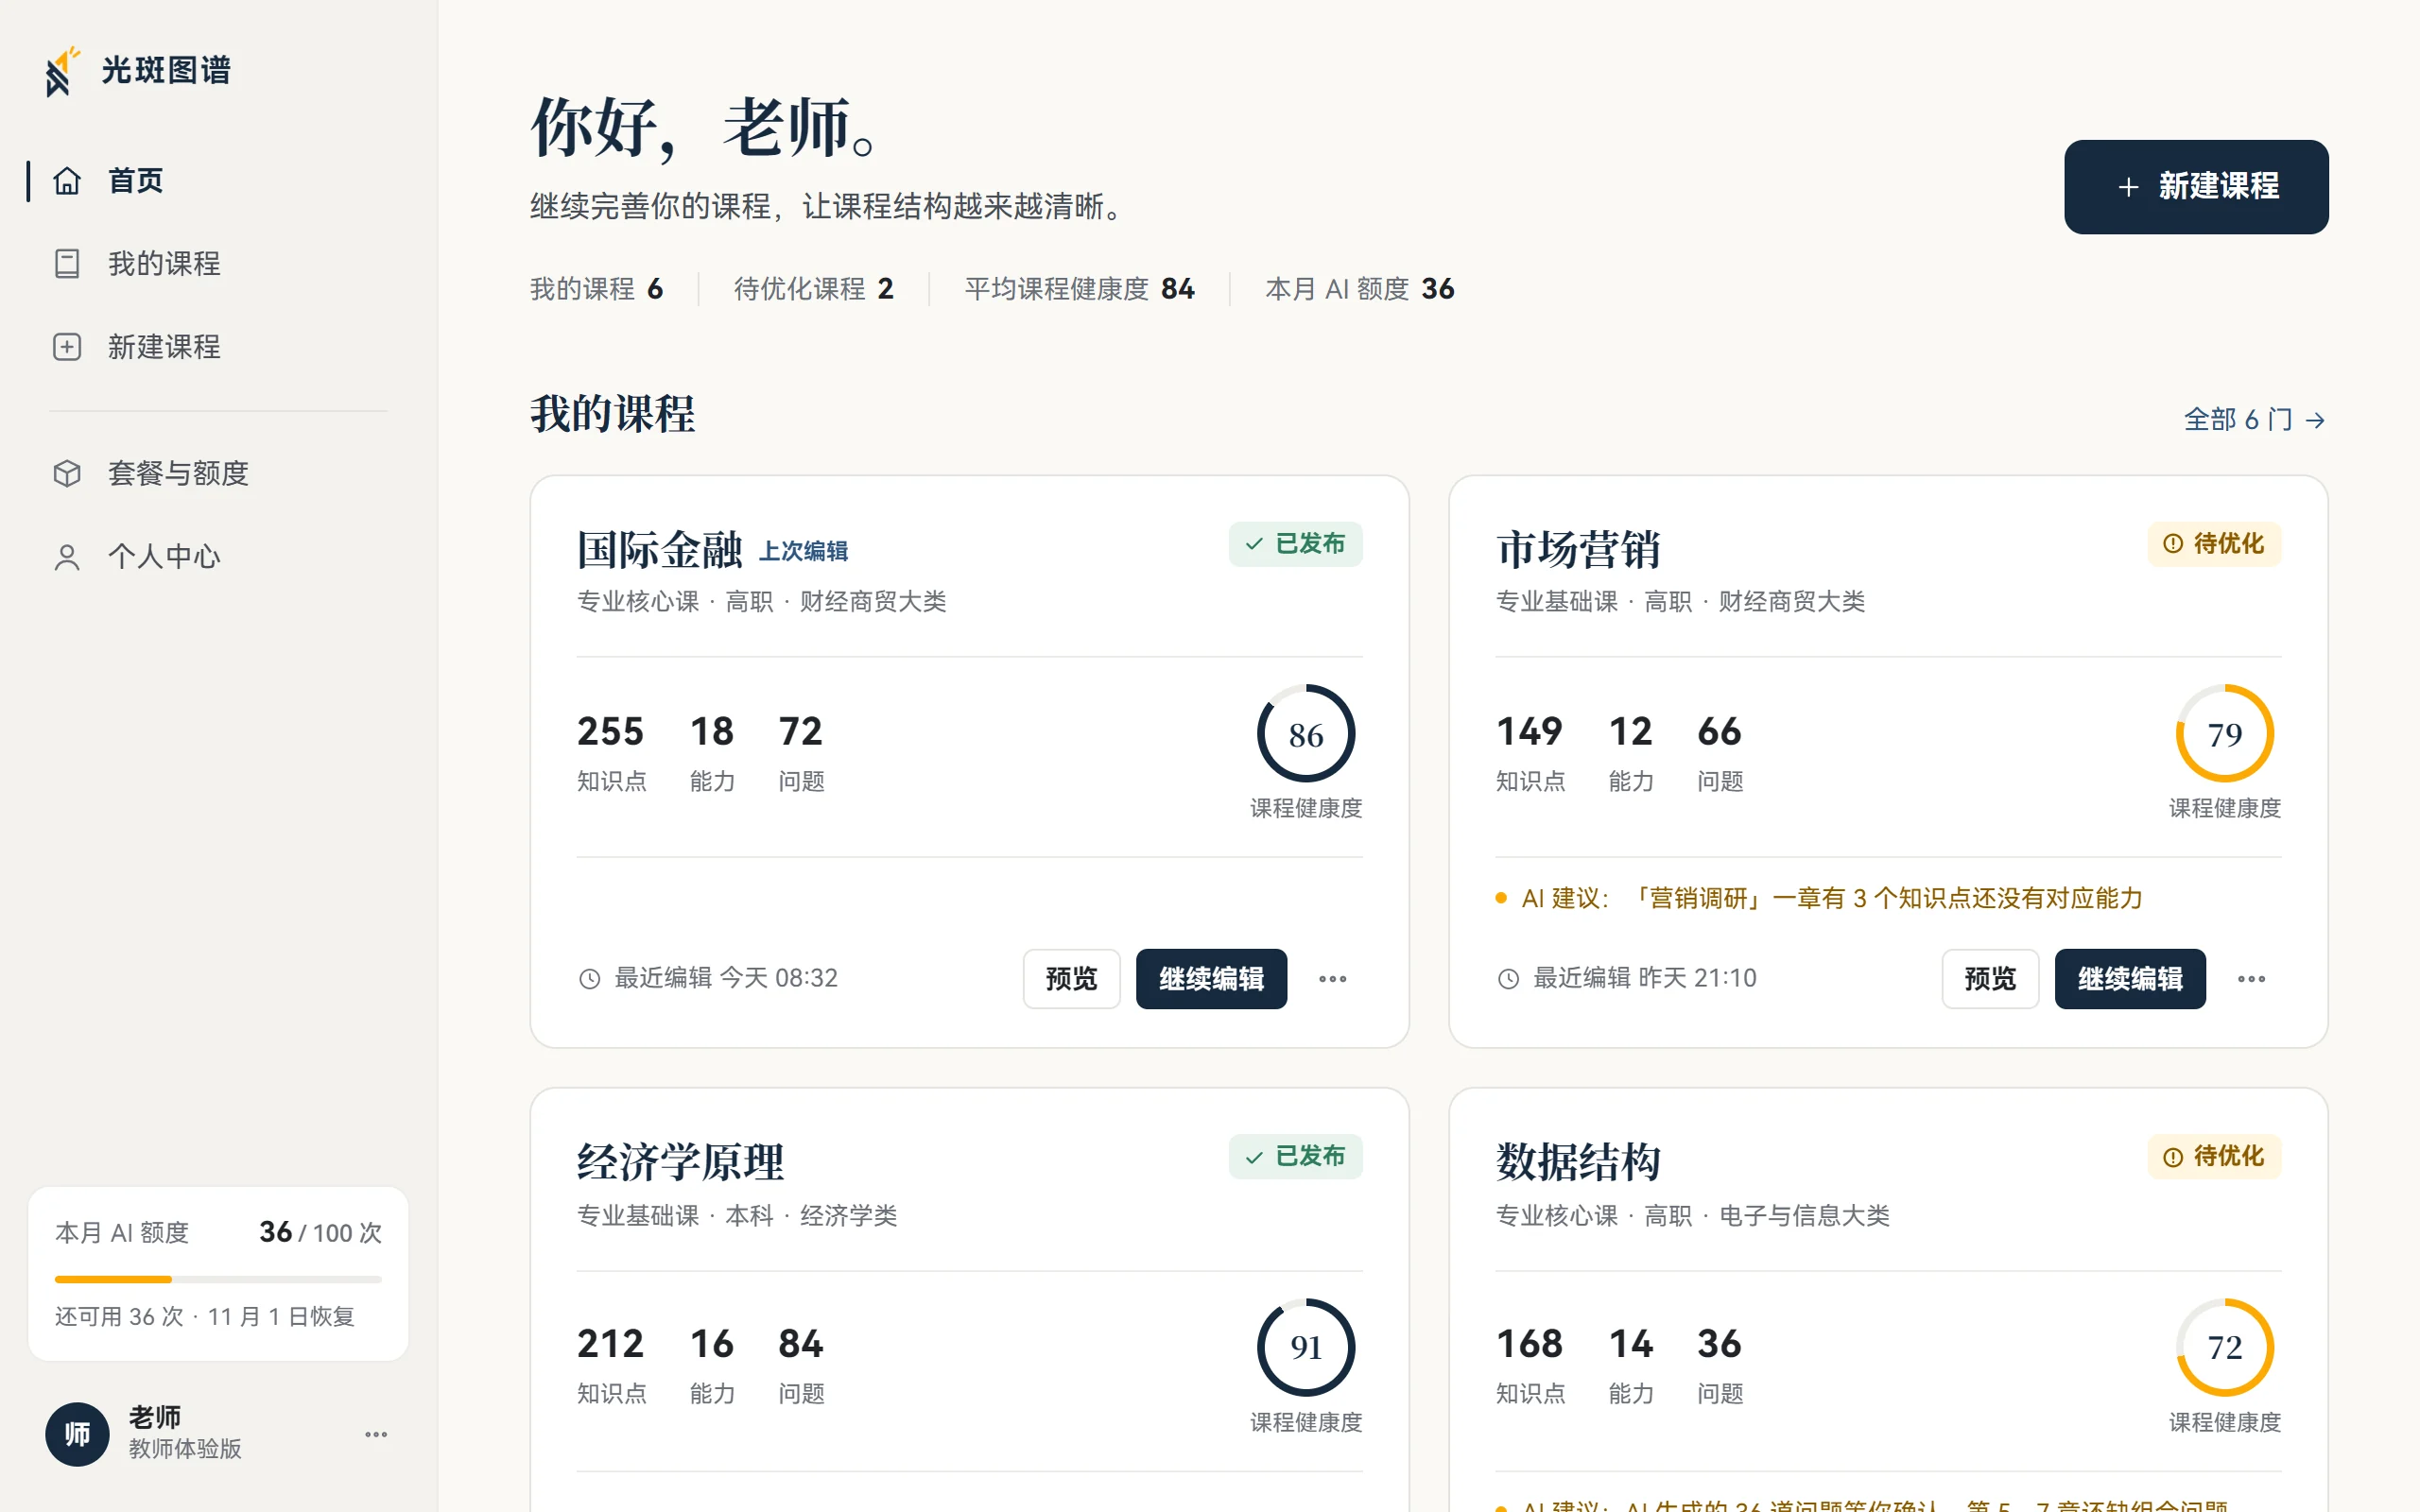The image size is (2420, 1512).
Task: Click the home icon beside 首页
Action: pyautogui.click(x=67, y=181)
